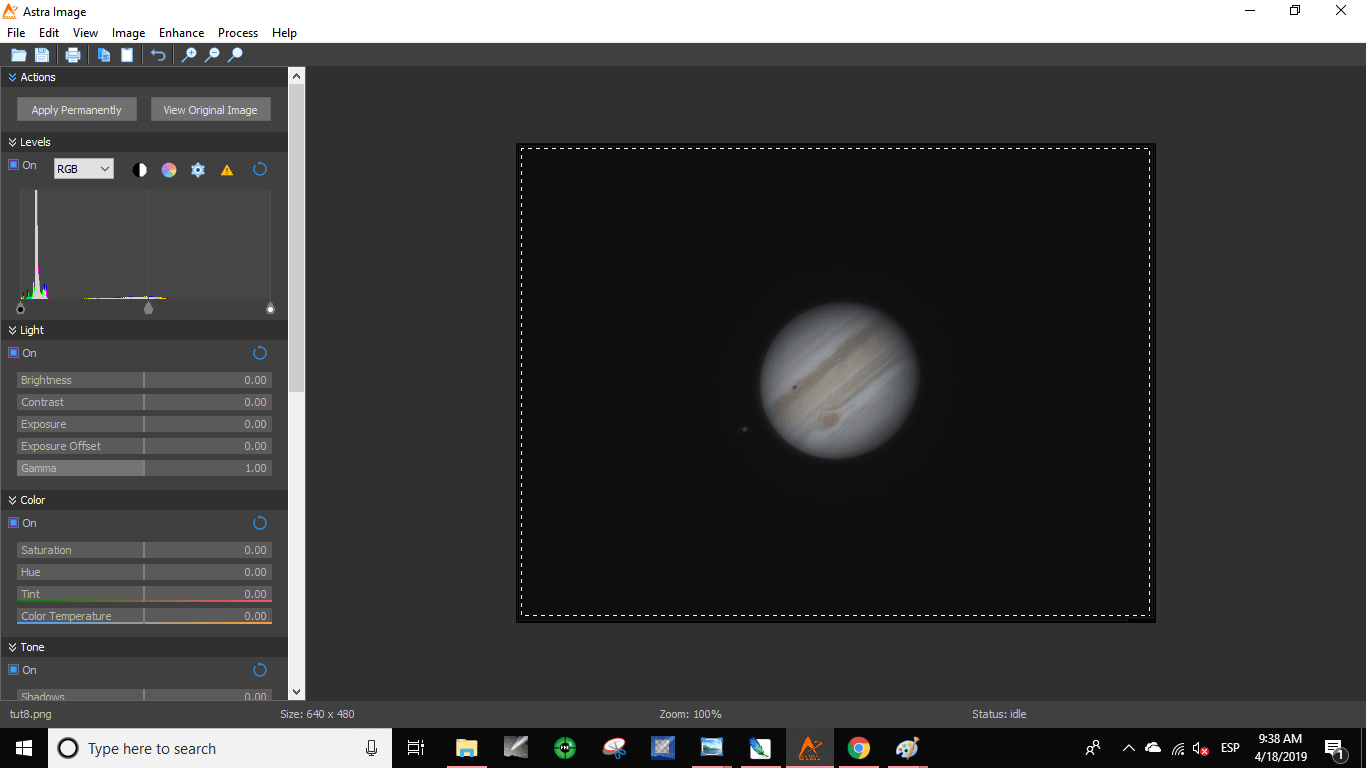1366x768 pixels.
Task: Click the yellow warning triangle icon in Levels
Action: [x=227, y=170]
